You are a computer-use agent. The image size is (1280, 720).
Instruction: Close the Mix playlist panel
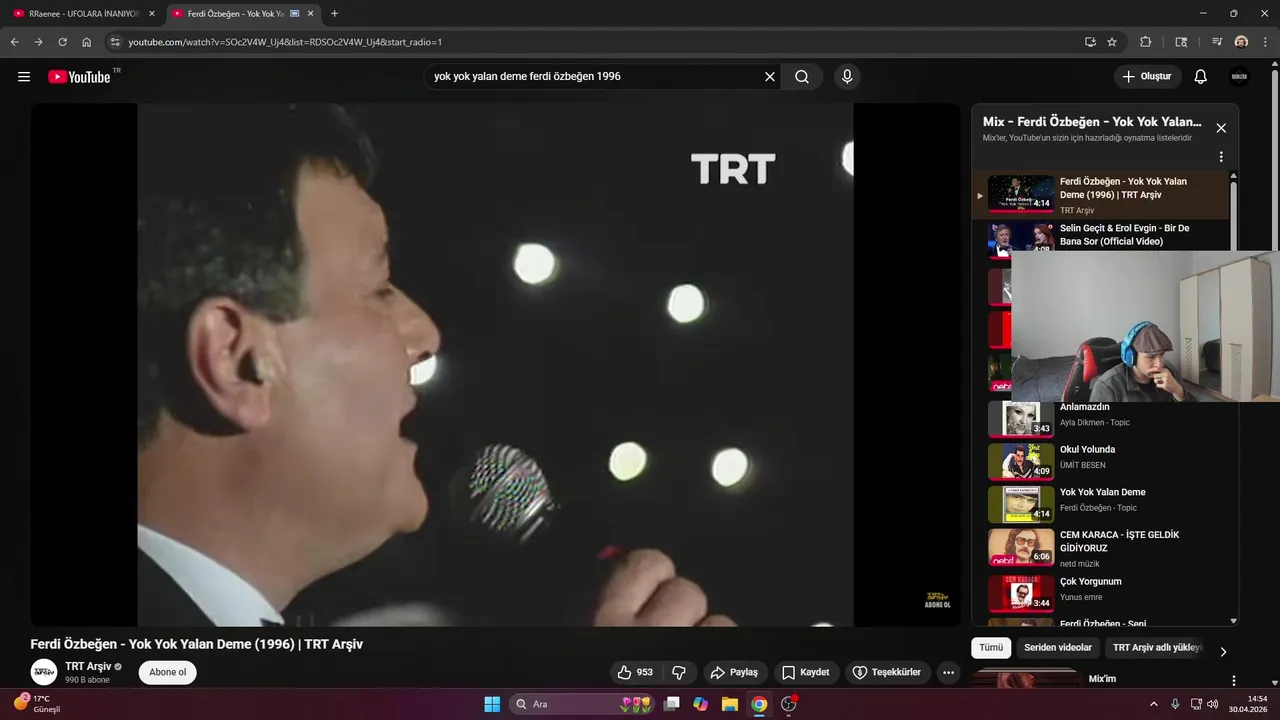point(1221,128)
